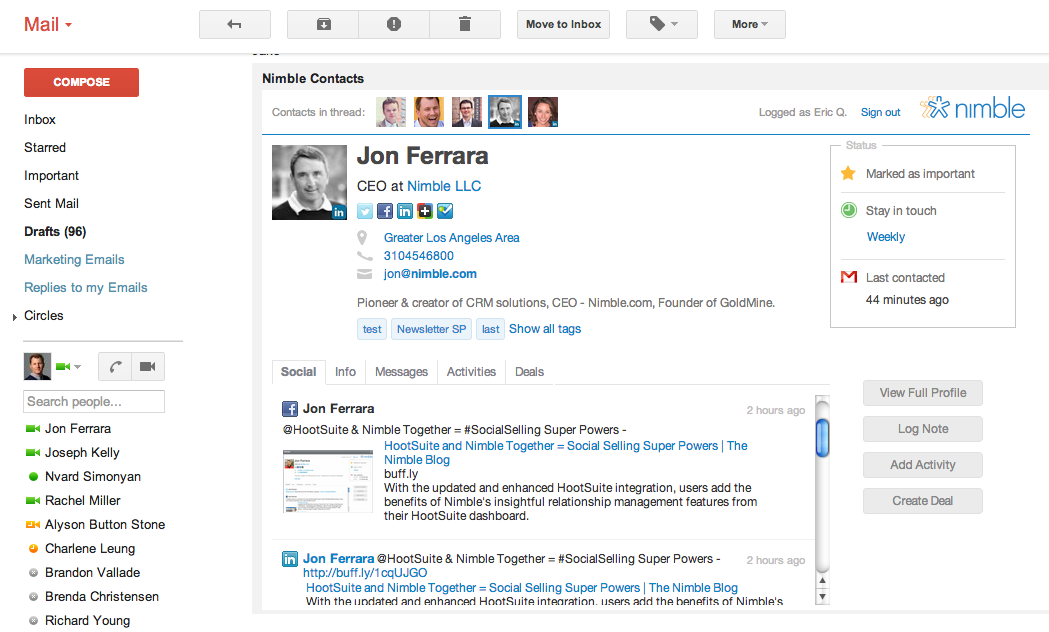Select the fifth contact thumbnail in thread
The width and height of the screenshot is (1049, 632).
point(543,112)
